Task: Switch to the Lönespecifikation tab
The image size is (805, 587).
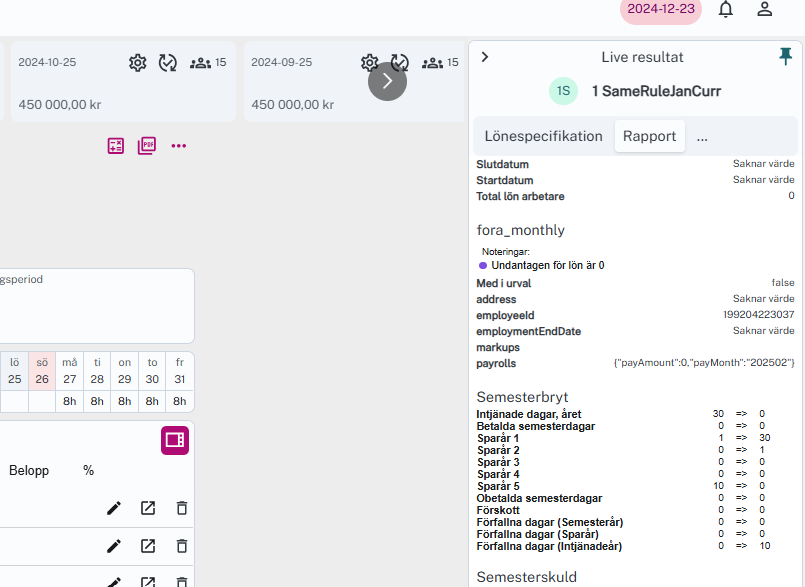Action: [x=543, y=137]
